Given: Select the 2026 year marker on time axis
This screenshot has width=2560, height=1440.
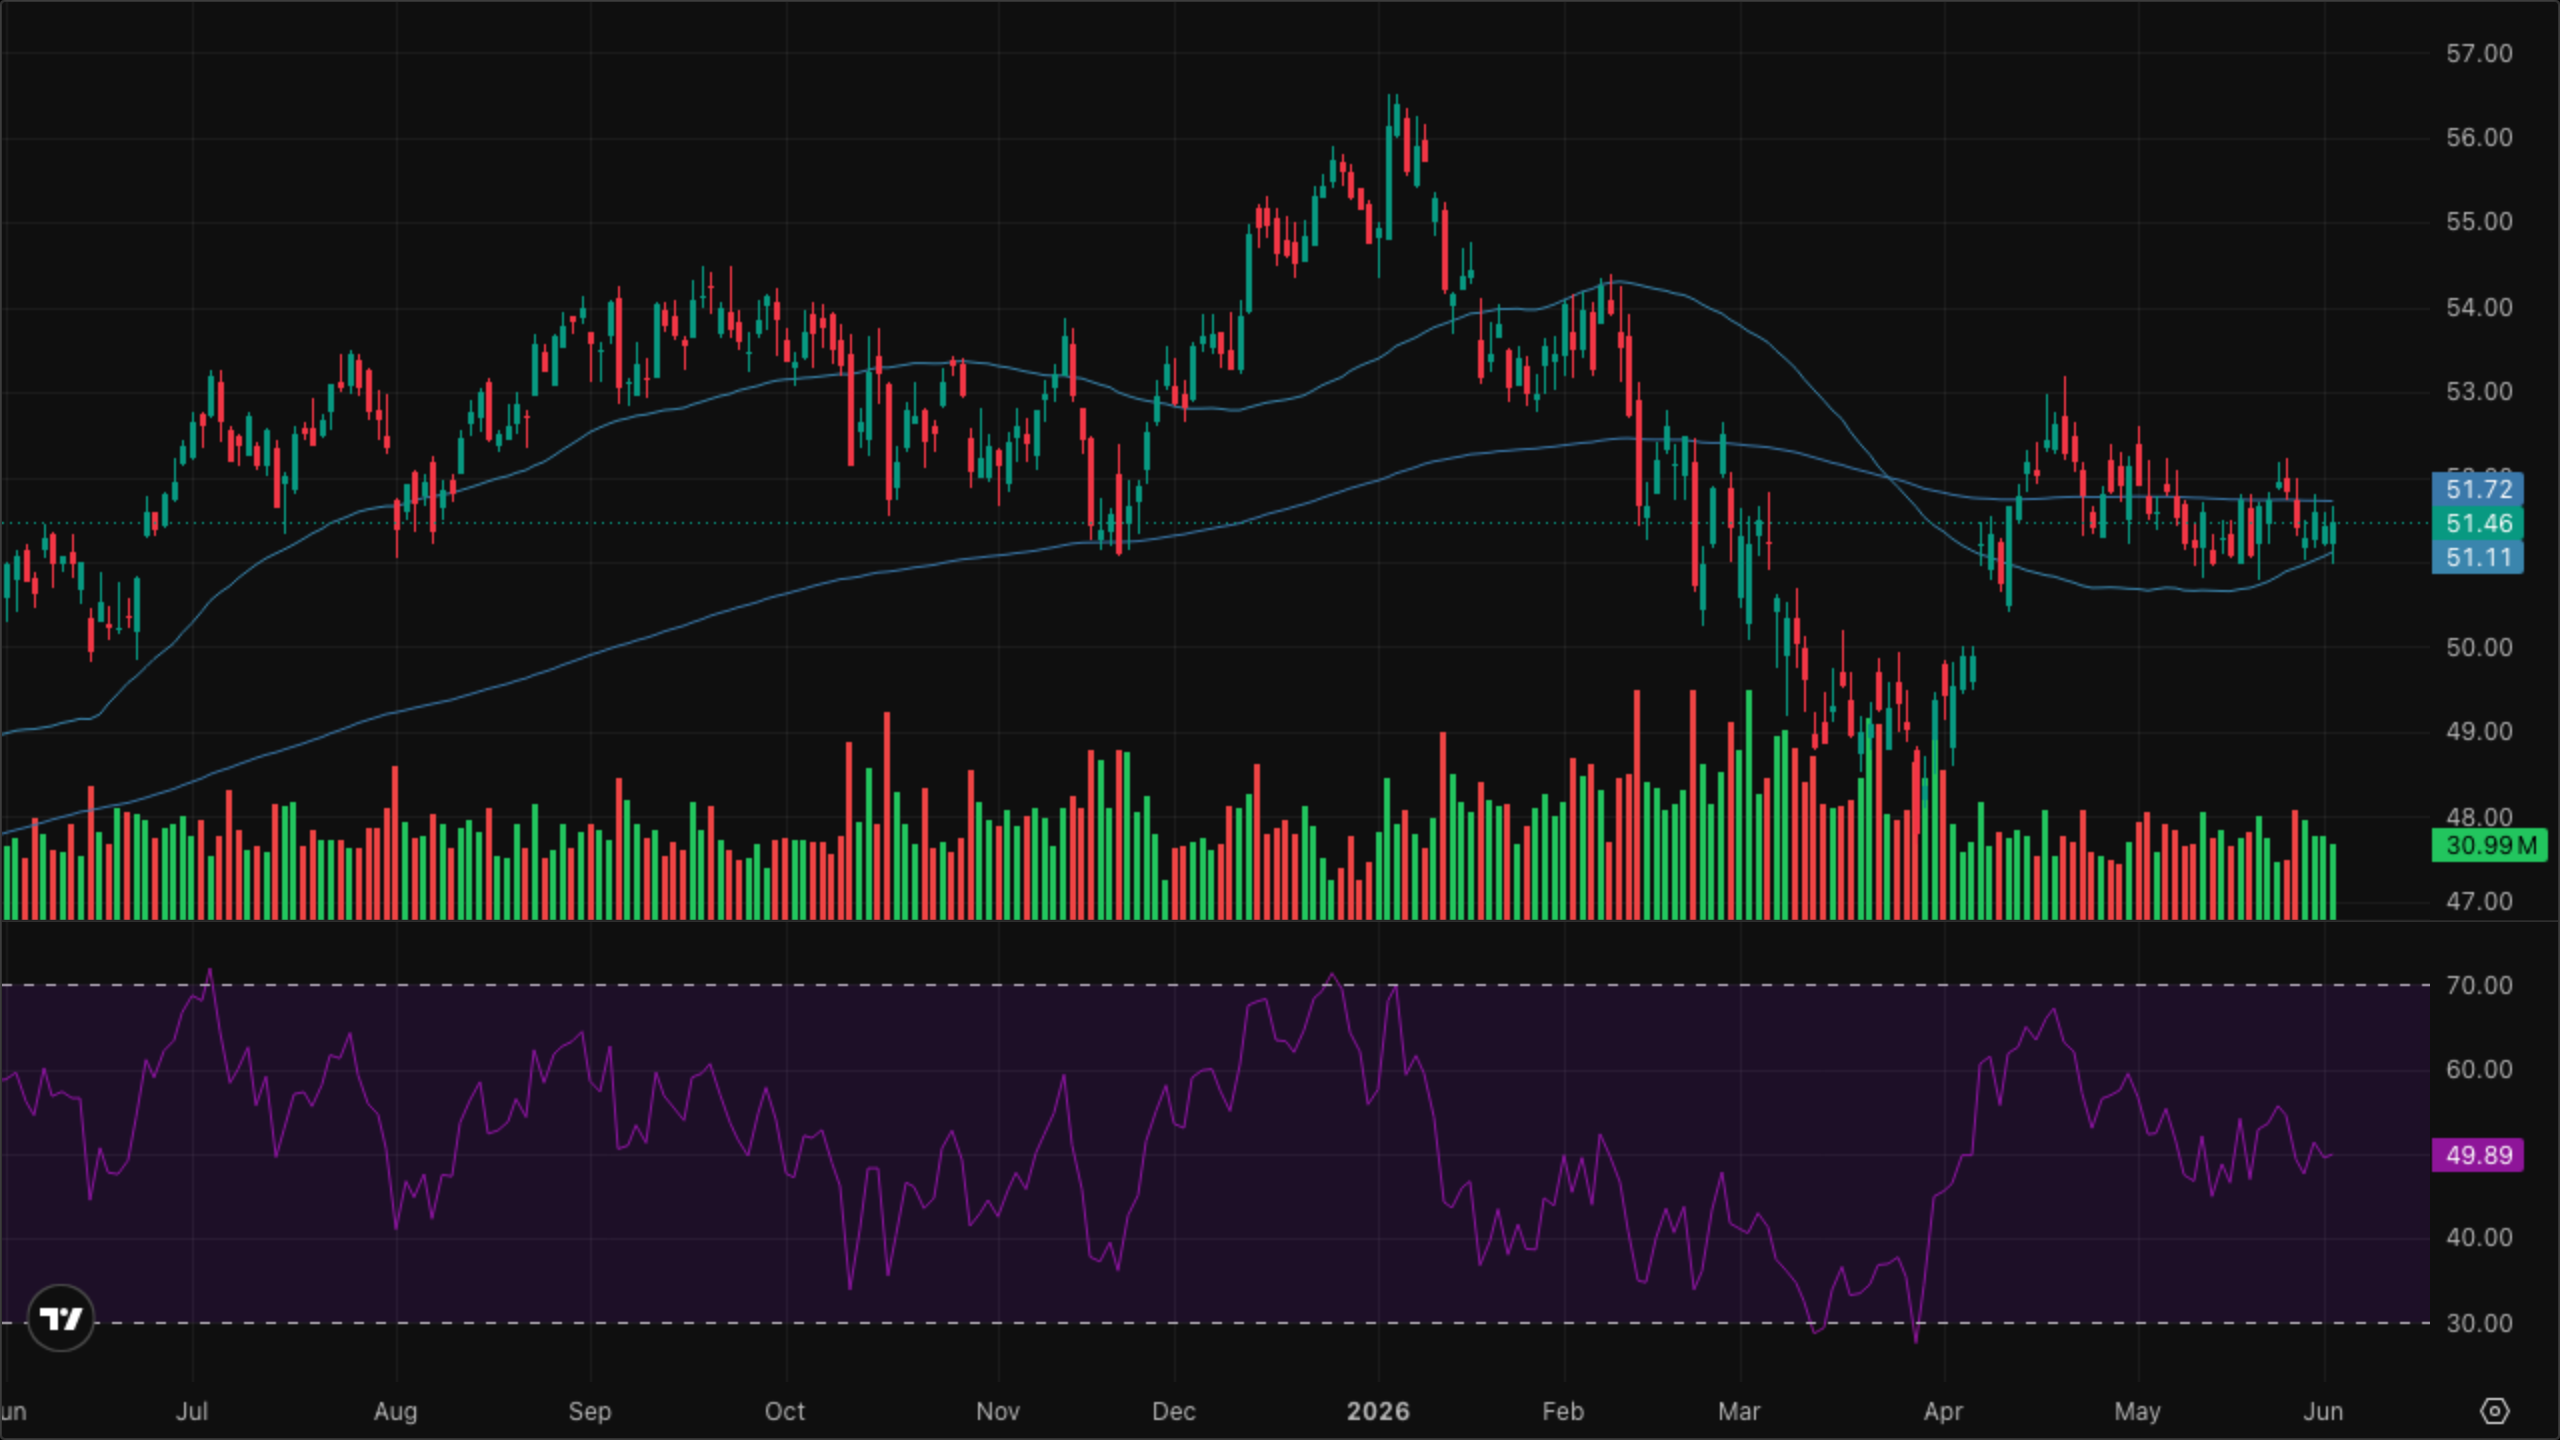Looking at the screenshot, I should pos(1378,1411).
